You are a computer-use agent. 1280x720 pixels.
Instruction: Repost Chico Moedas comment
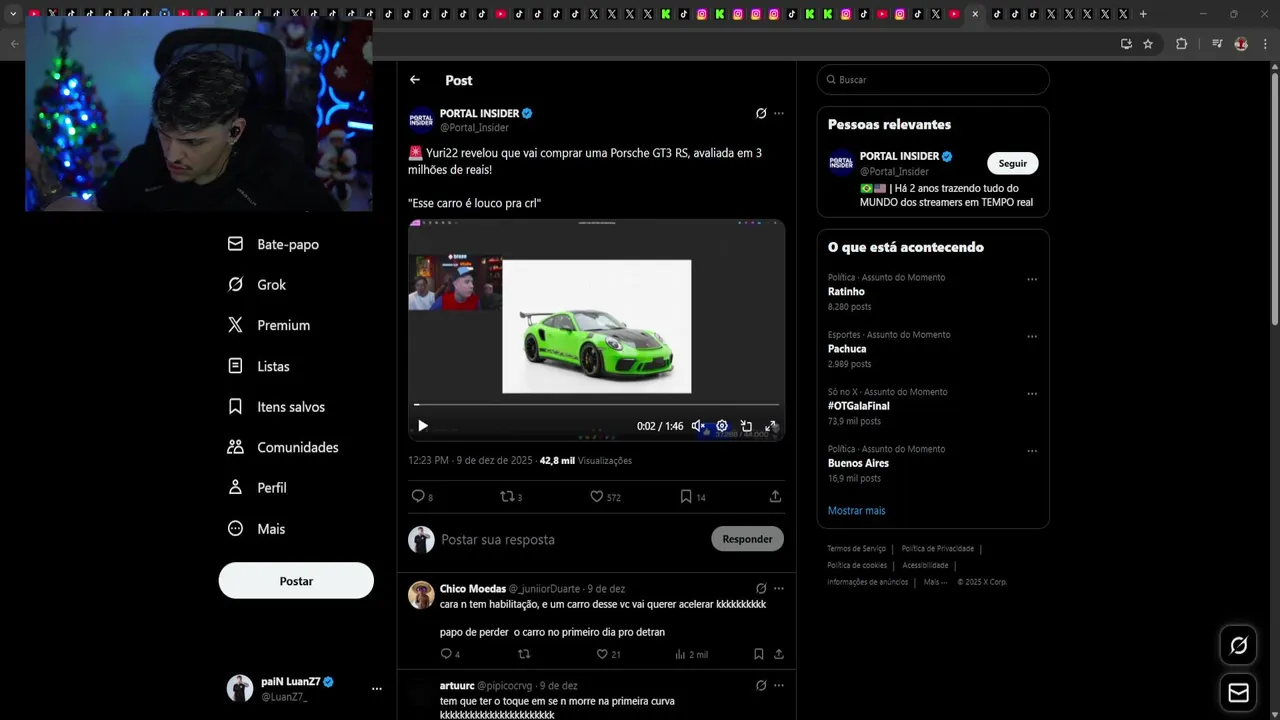click(x=523, y=654)
